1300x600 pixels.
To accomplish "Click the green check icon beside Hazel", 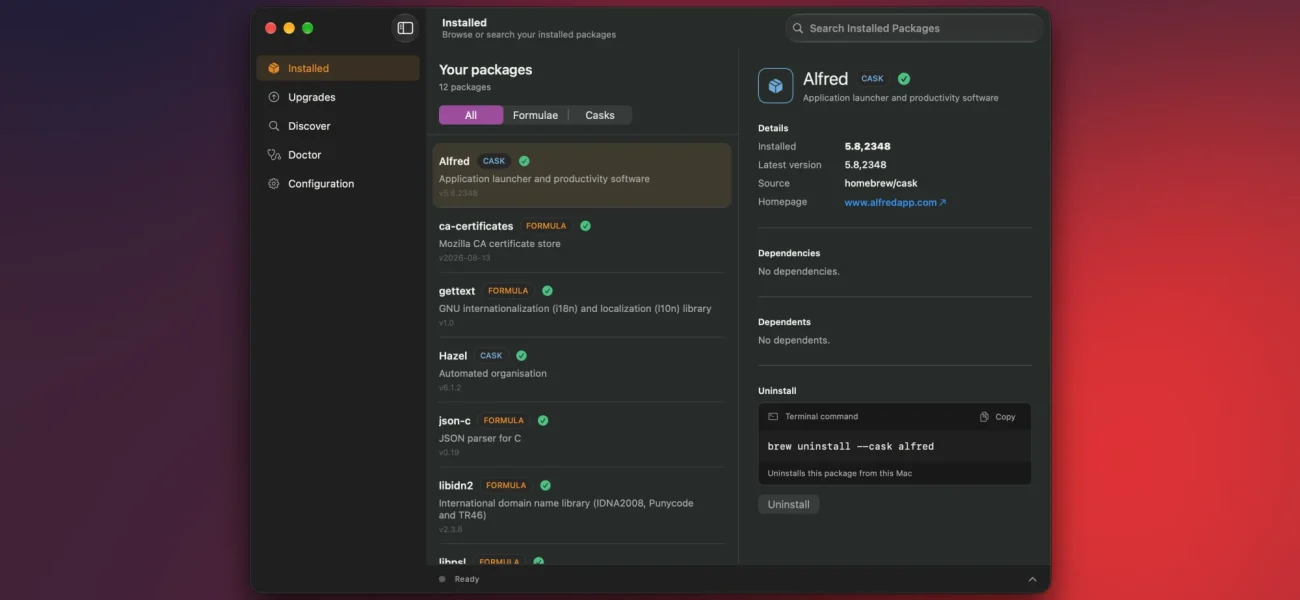I will pos(521,356).
